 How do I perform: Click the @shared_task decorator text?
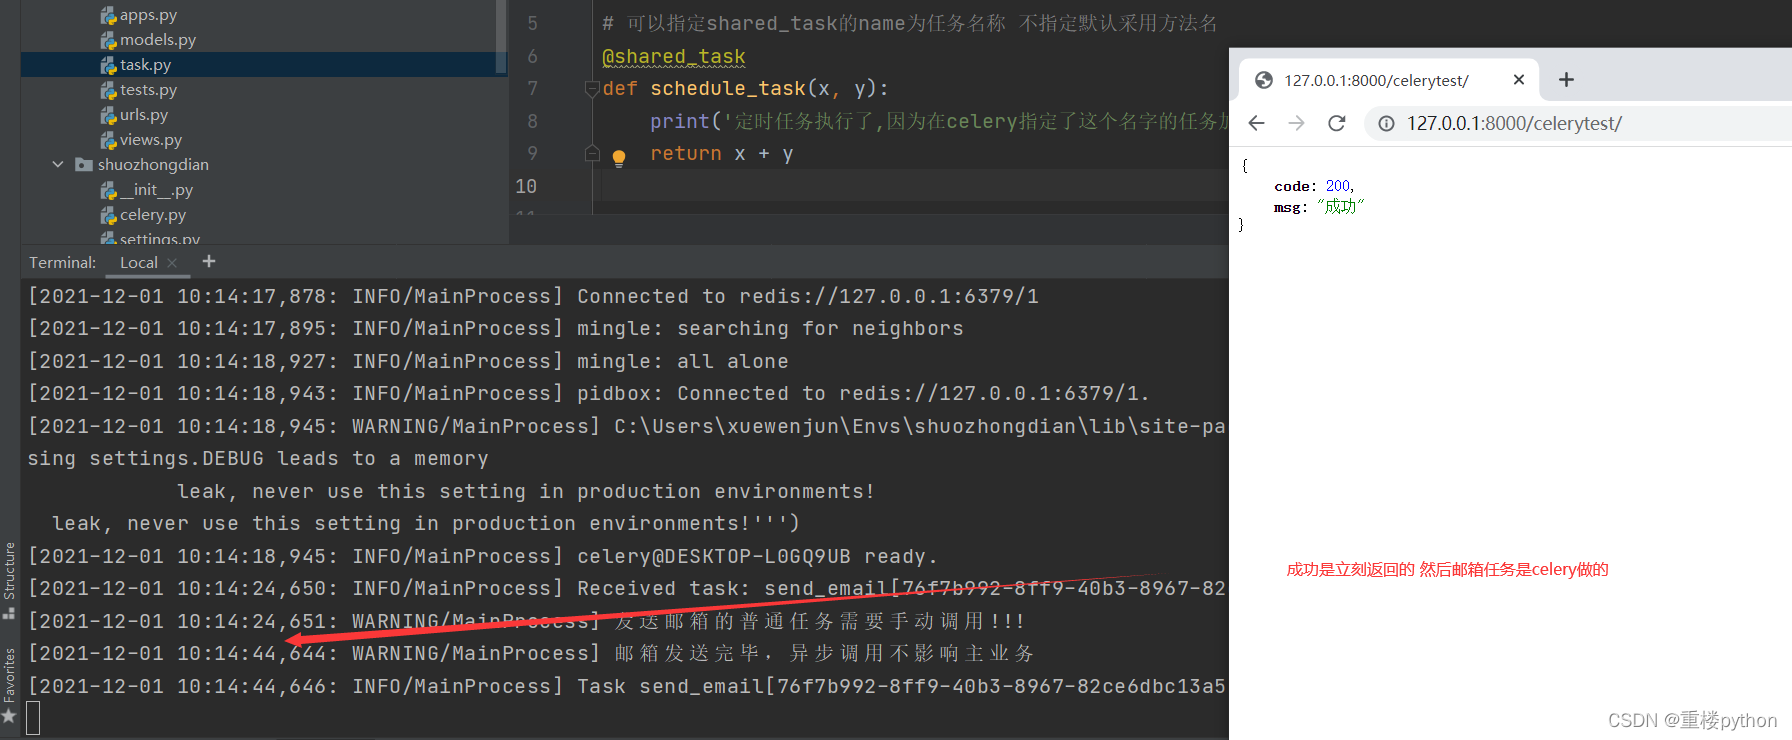tap(674, 57)
